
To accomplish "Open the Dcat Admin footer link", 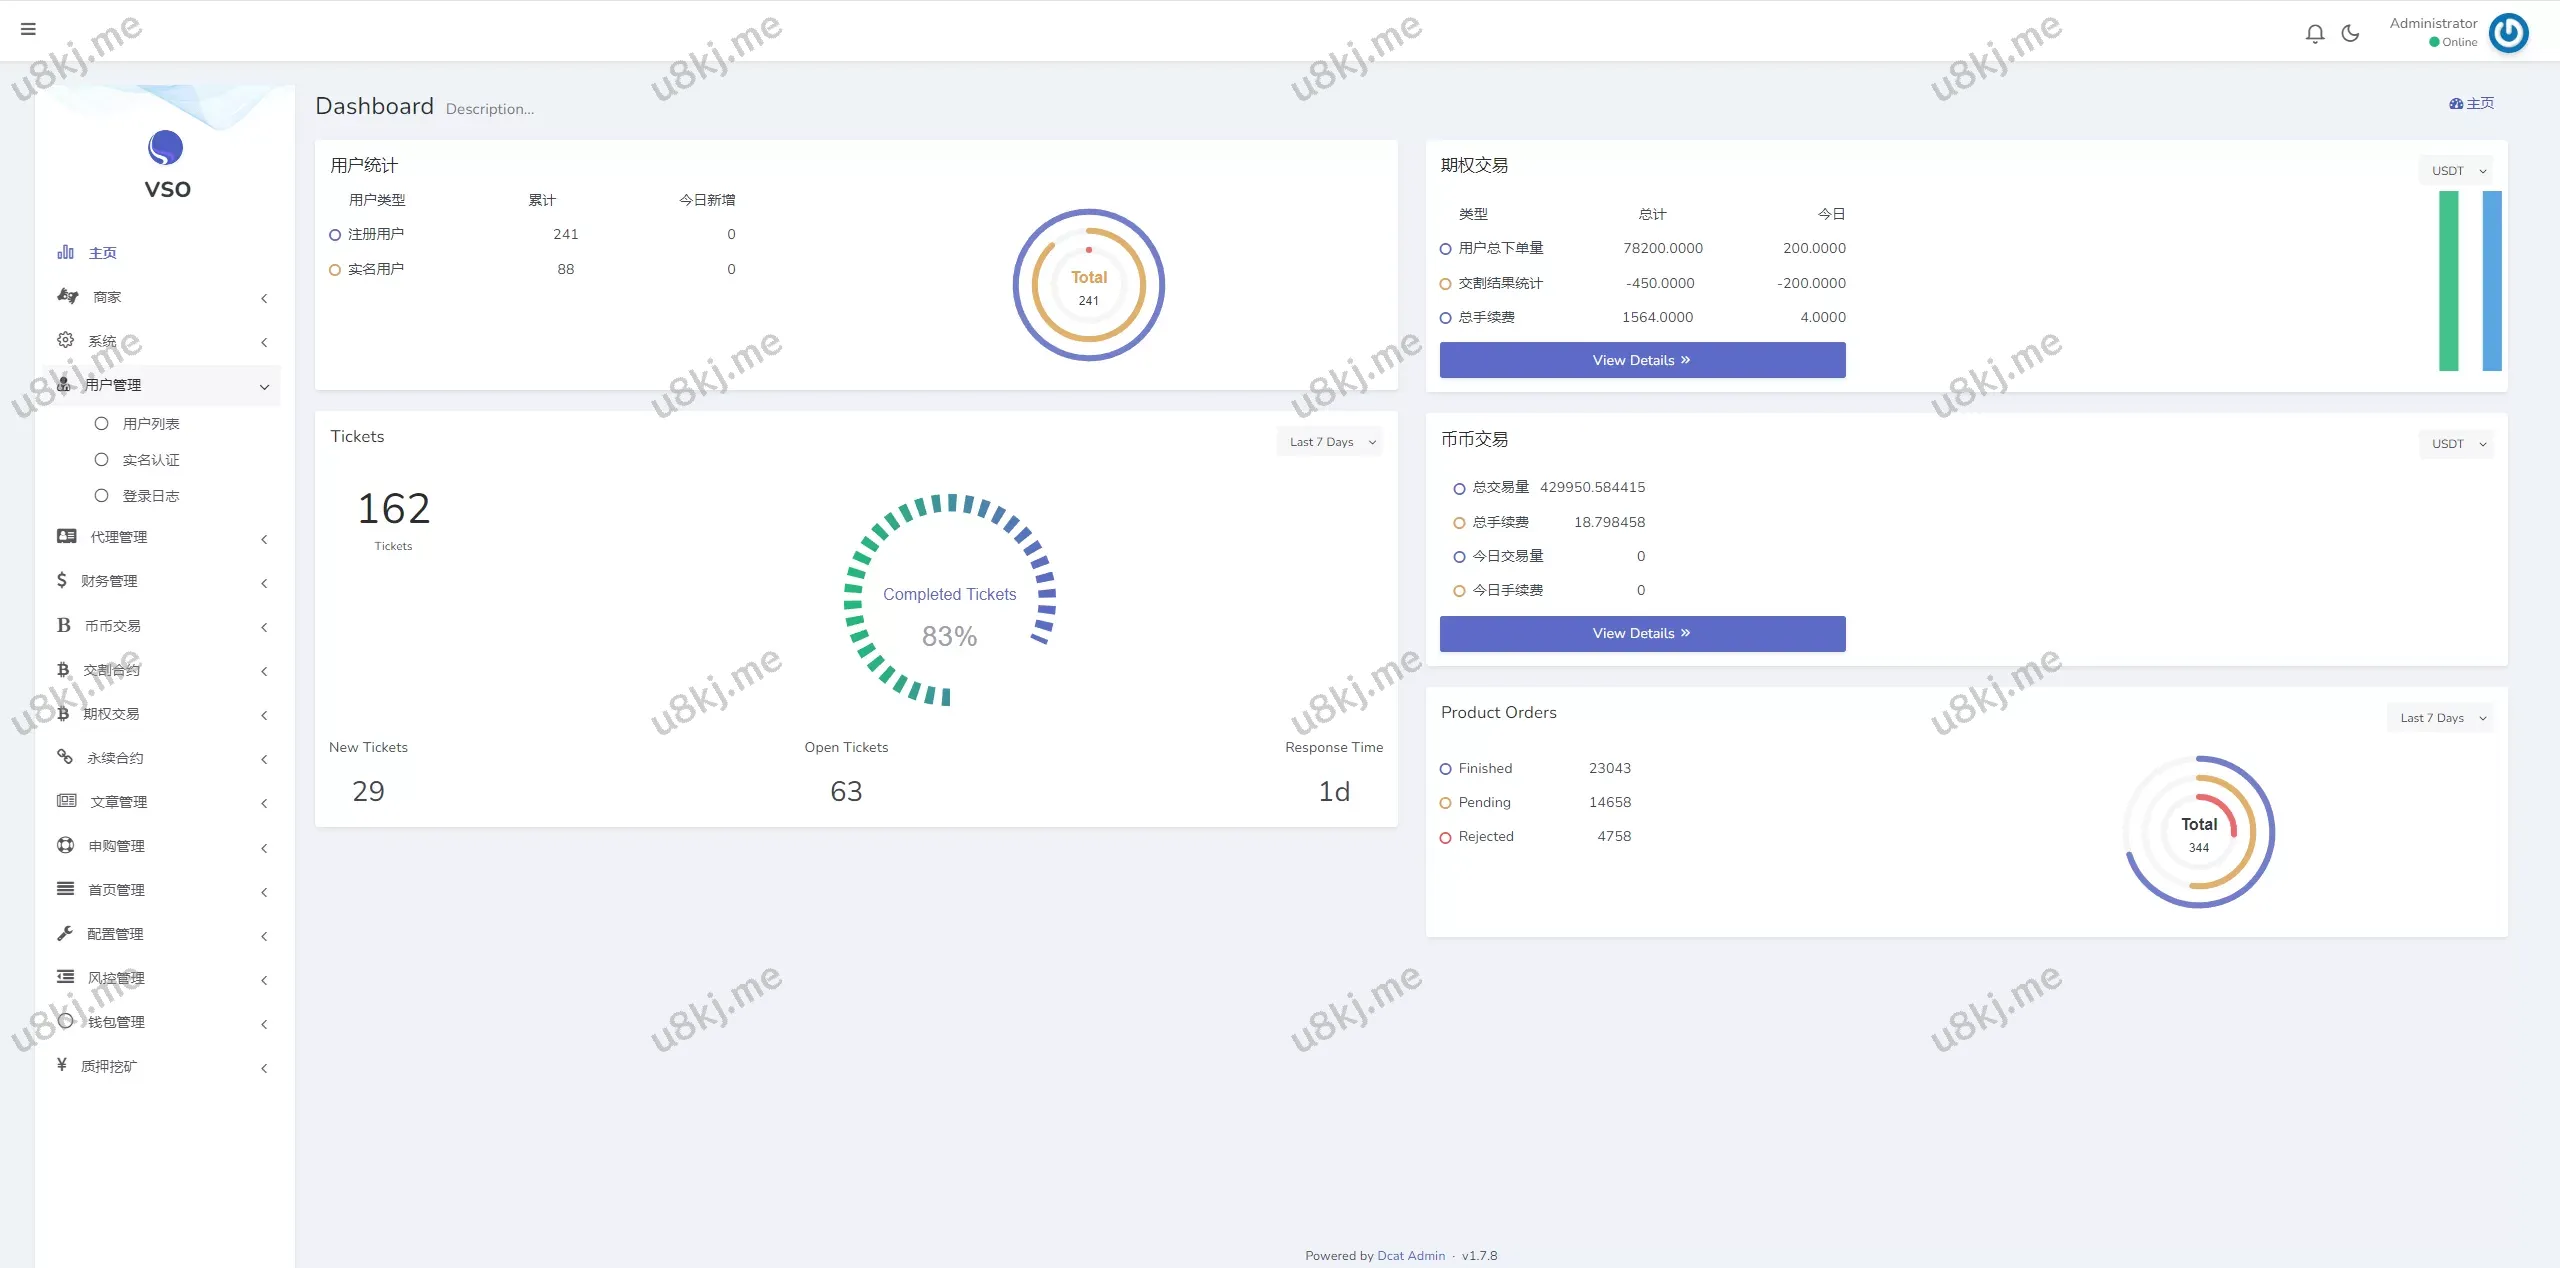I will click(1410, 1256).
